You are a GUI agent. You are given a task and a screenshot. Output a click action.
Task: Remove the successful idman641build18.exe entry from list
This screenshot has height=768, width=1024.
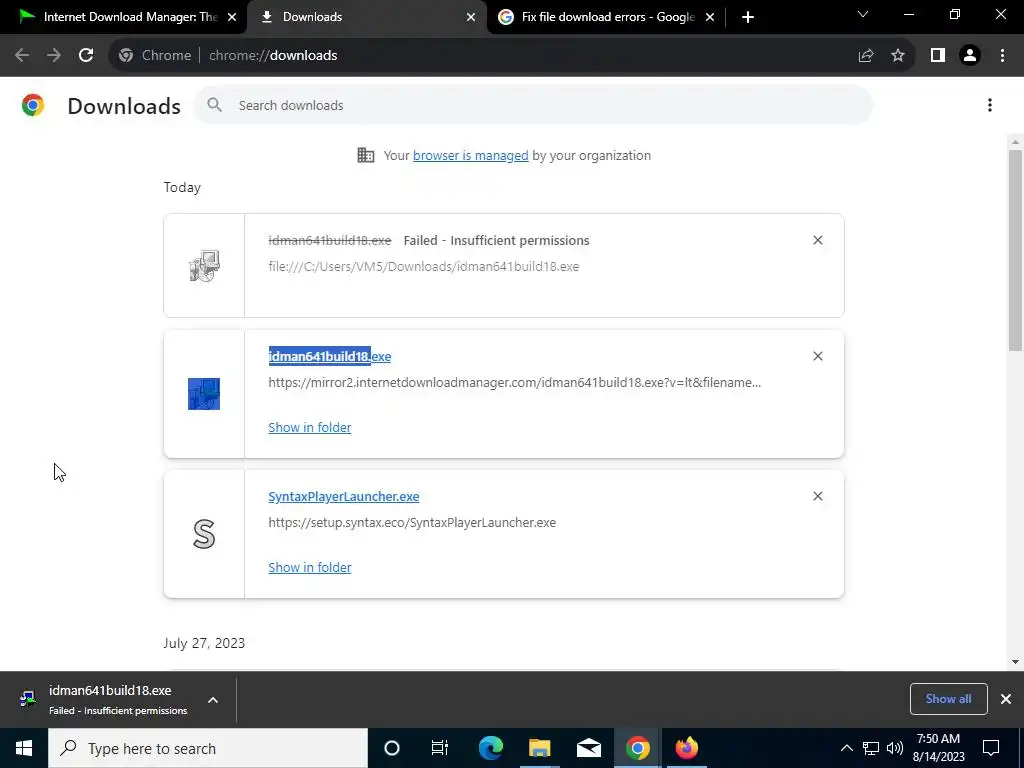point(818,356)
